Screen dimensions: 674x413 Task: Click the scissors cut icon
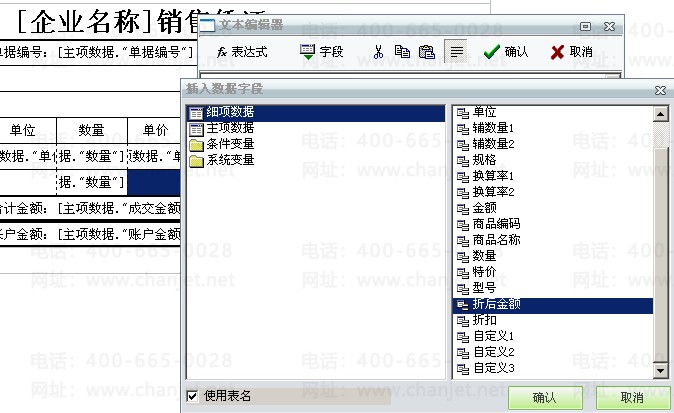(x=378, y=51)
